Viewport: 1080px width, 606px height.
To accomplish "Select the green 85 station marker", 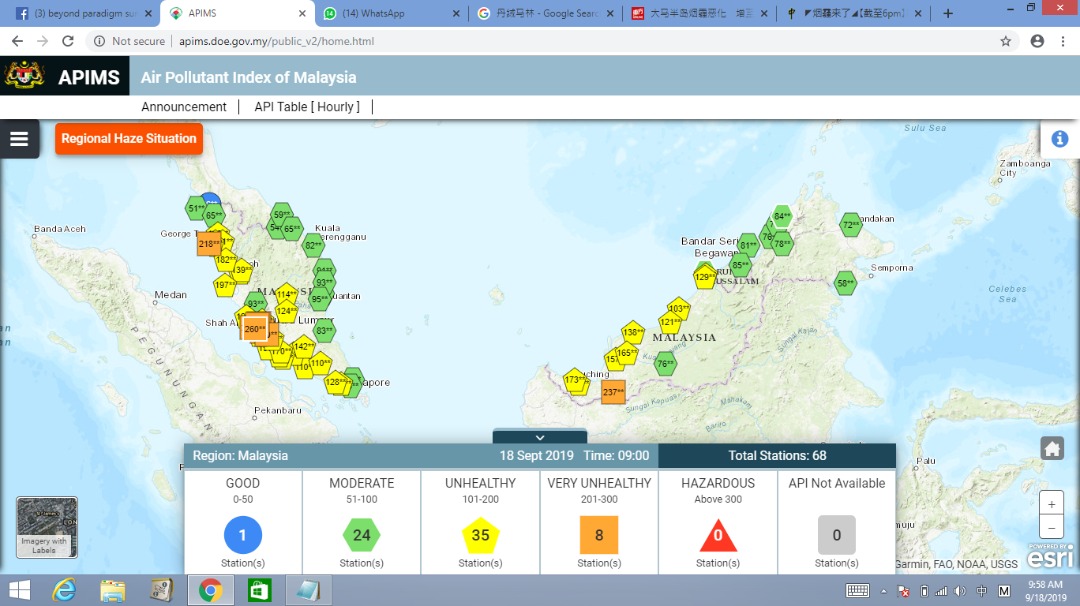I will coord(740,265).
